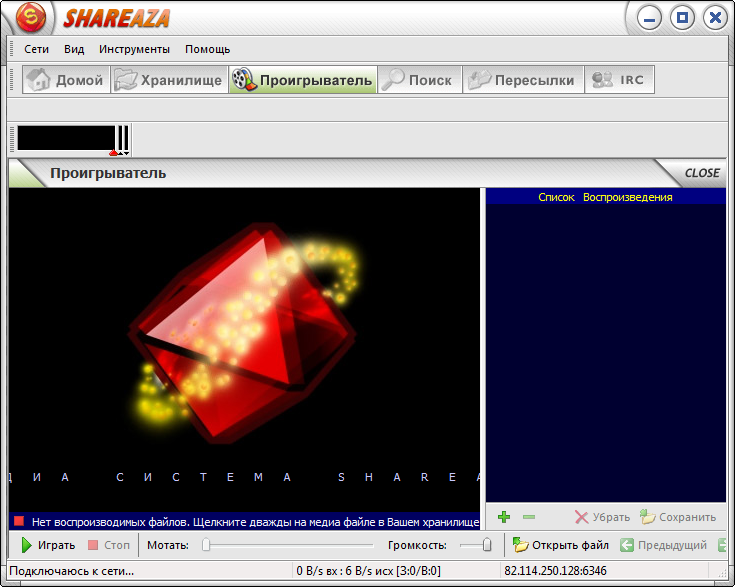Go to the Домой tab
735x587 pixels.
(66, 80)
